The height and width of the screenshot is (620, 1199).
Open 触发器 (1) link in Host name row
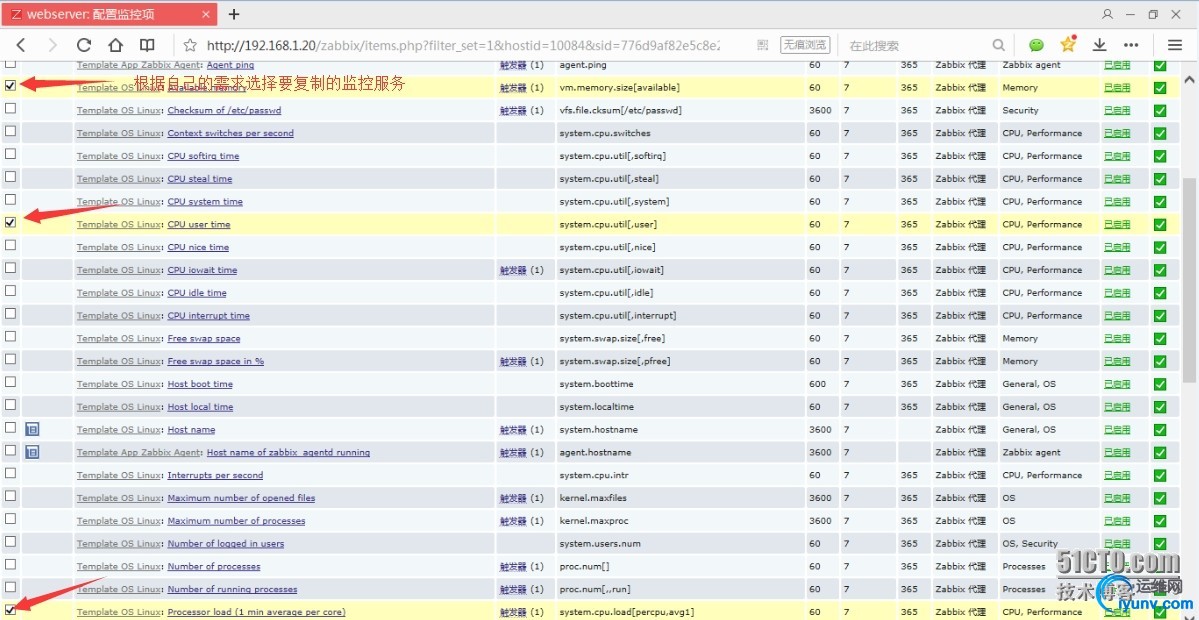point(522,430)
